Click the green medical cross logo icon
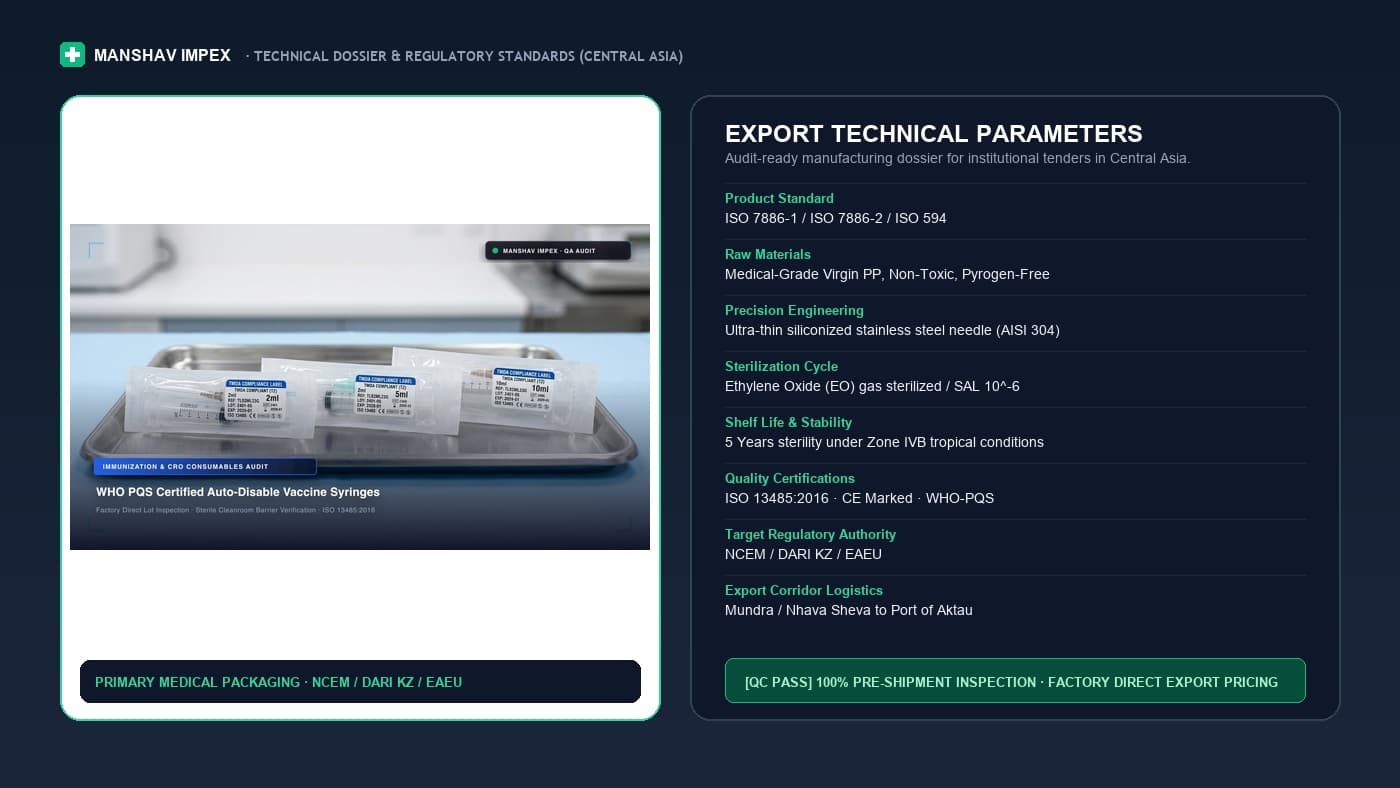The image size is (1400, 788). pyautogui.click(x=72, y=55)
